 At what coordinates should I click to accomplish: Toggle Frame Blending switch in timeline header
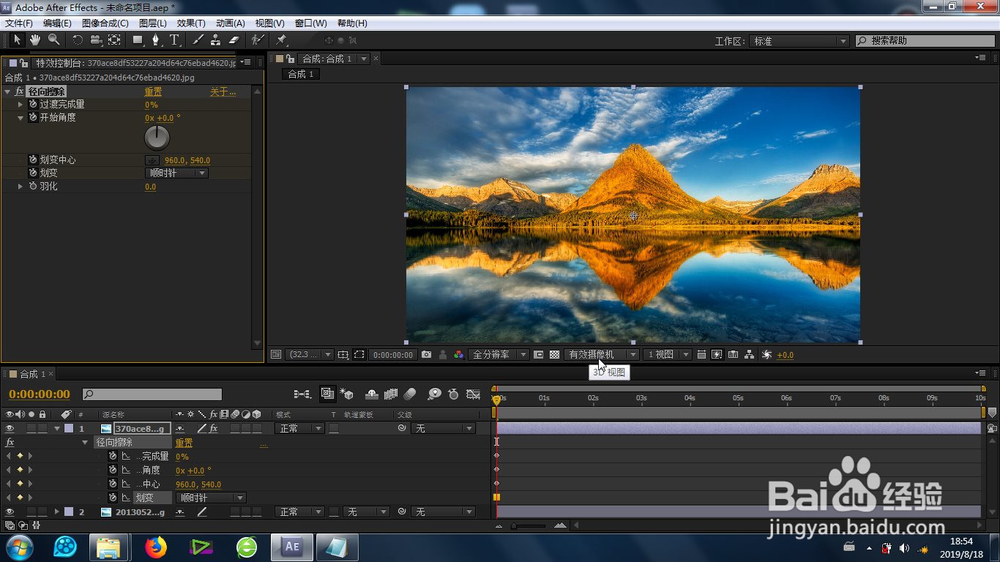point(391,394)
